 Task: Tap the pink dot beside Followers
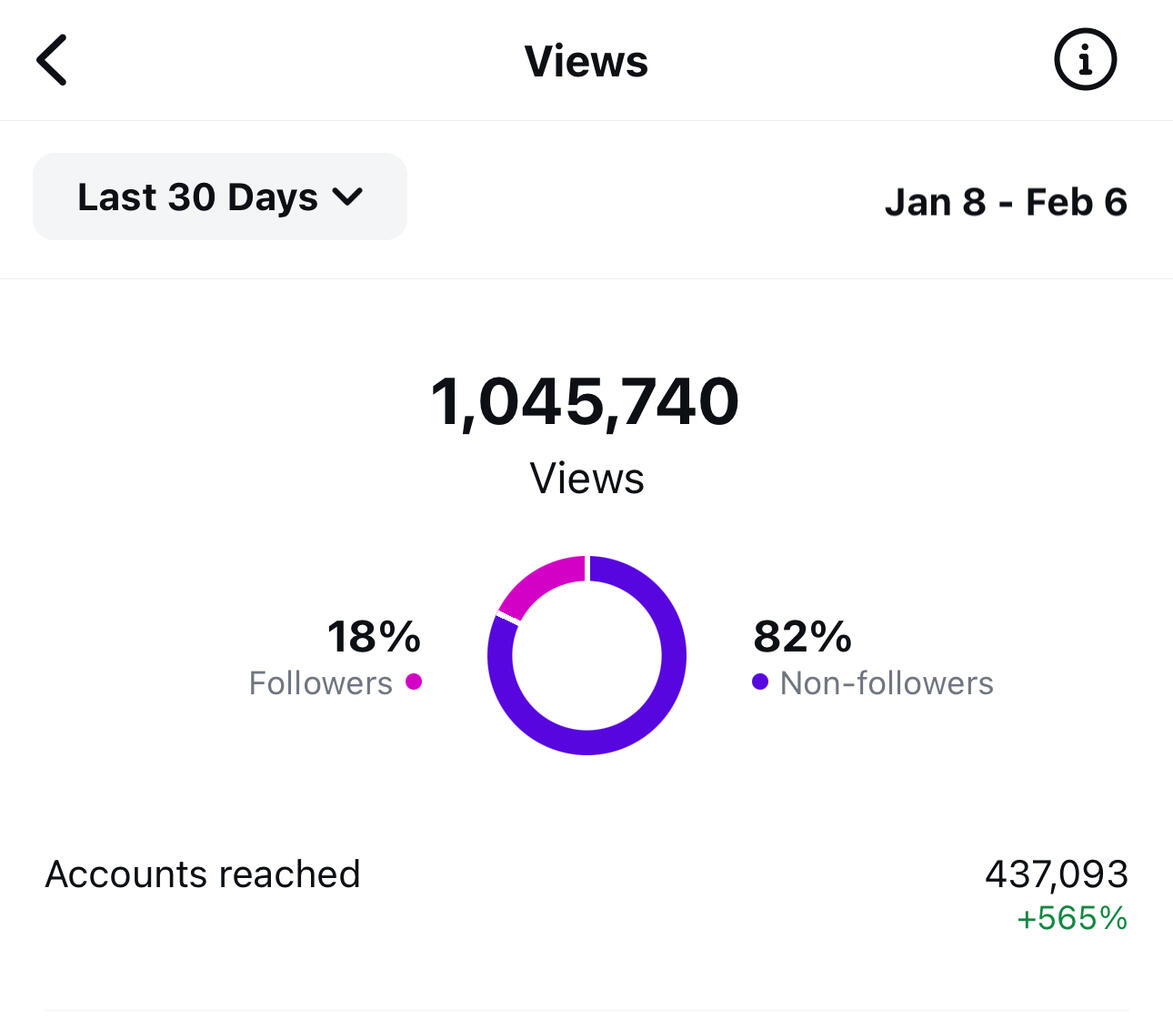pos(413,682)
